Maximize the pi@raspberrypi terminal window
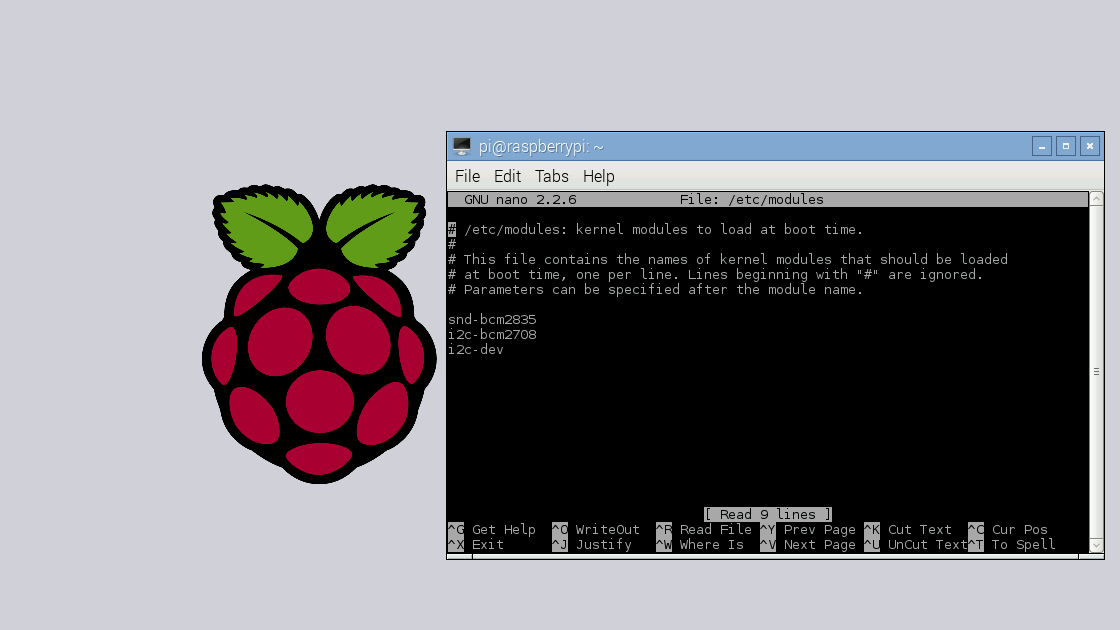 pos(1066,146)
